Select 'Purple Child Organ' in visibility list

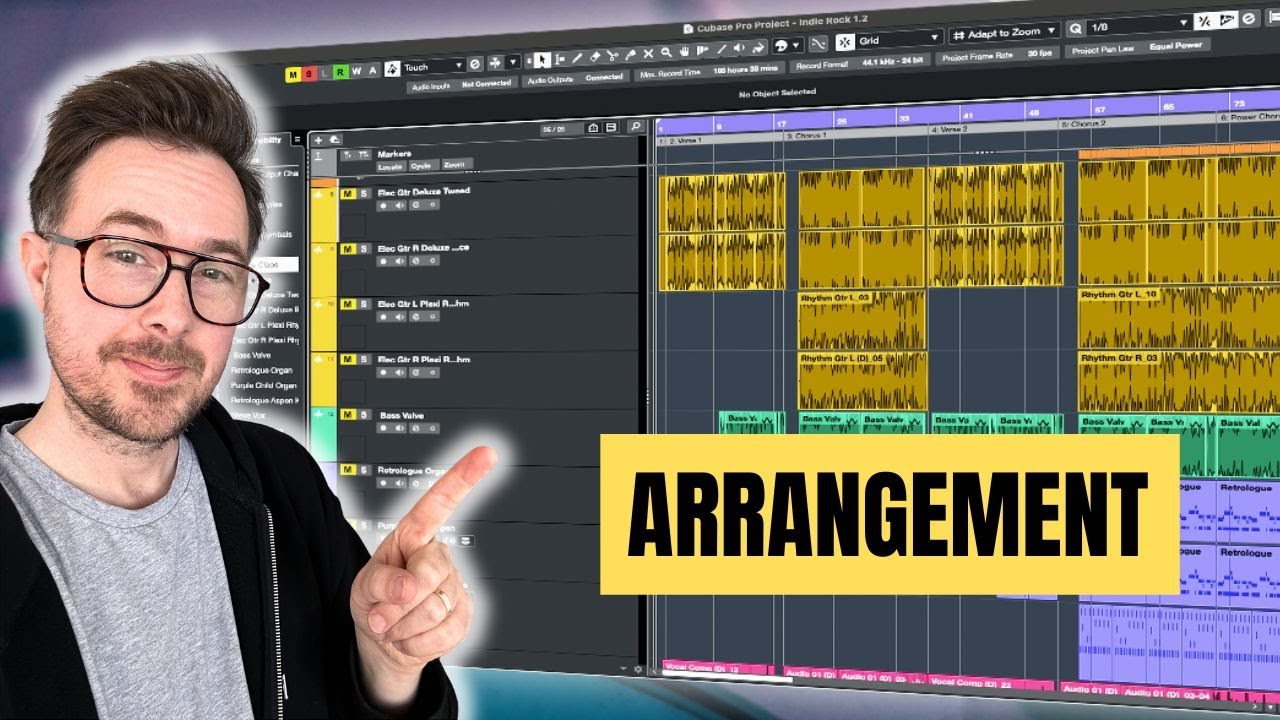[266, 386]
